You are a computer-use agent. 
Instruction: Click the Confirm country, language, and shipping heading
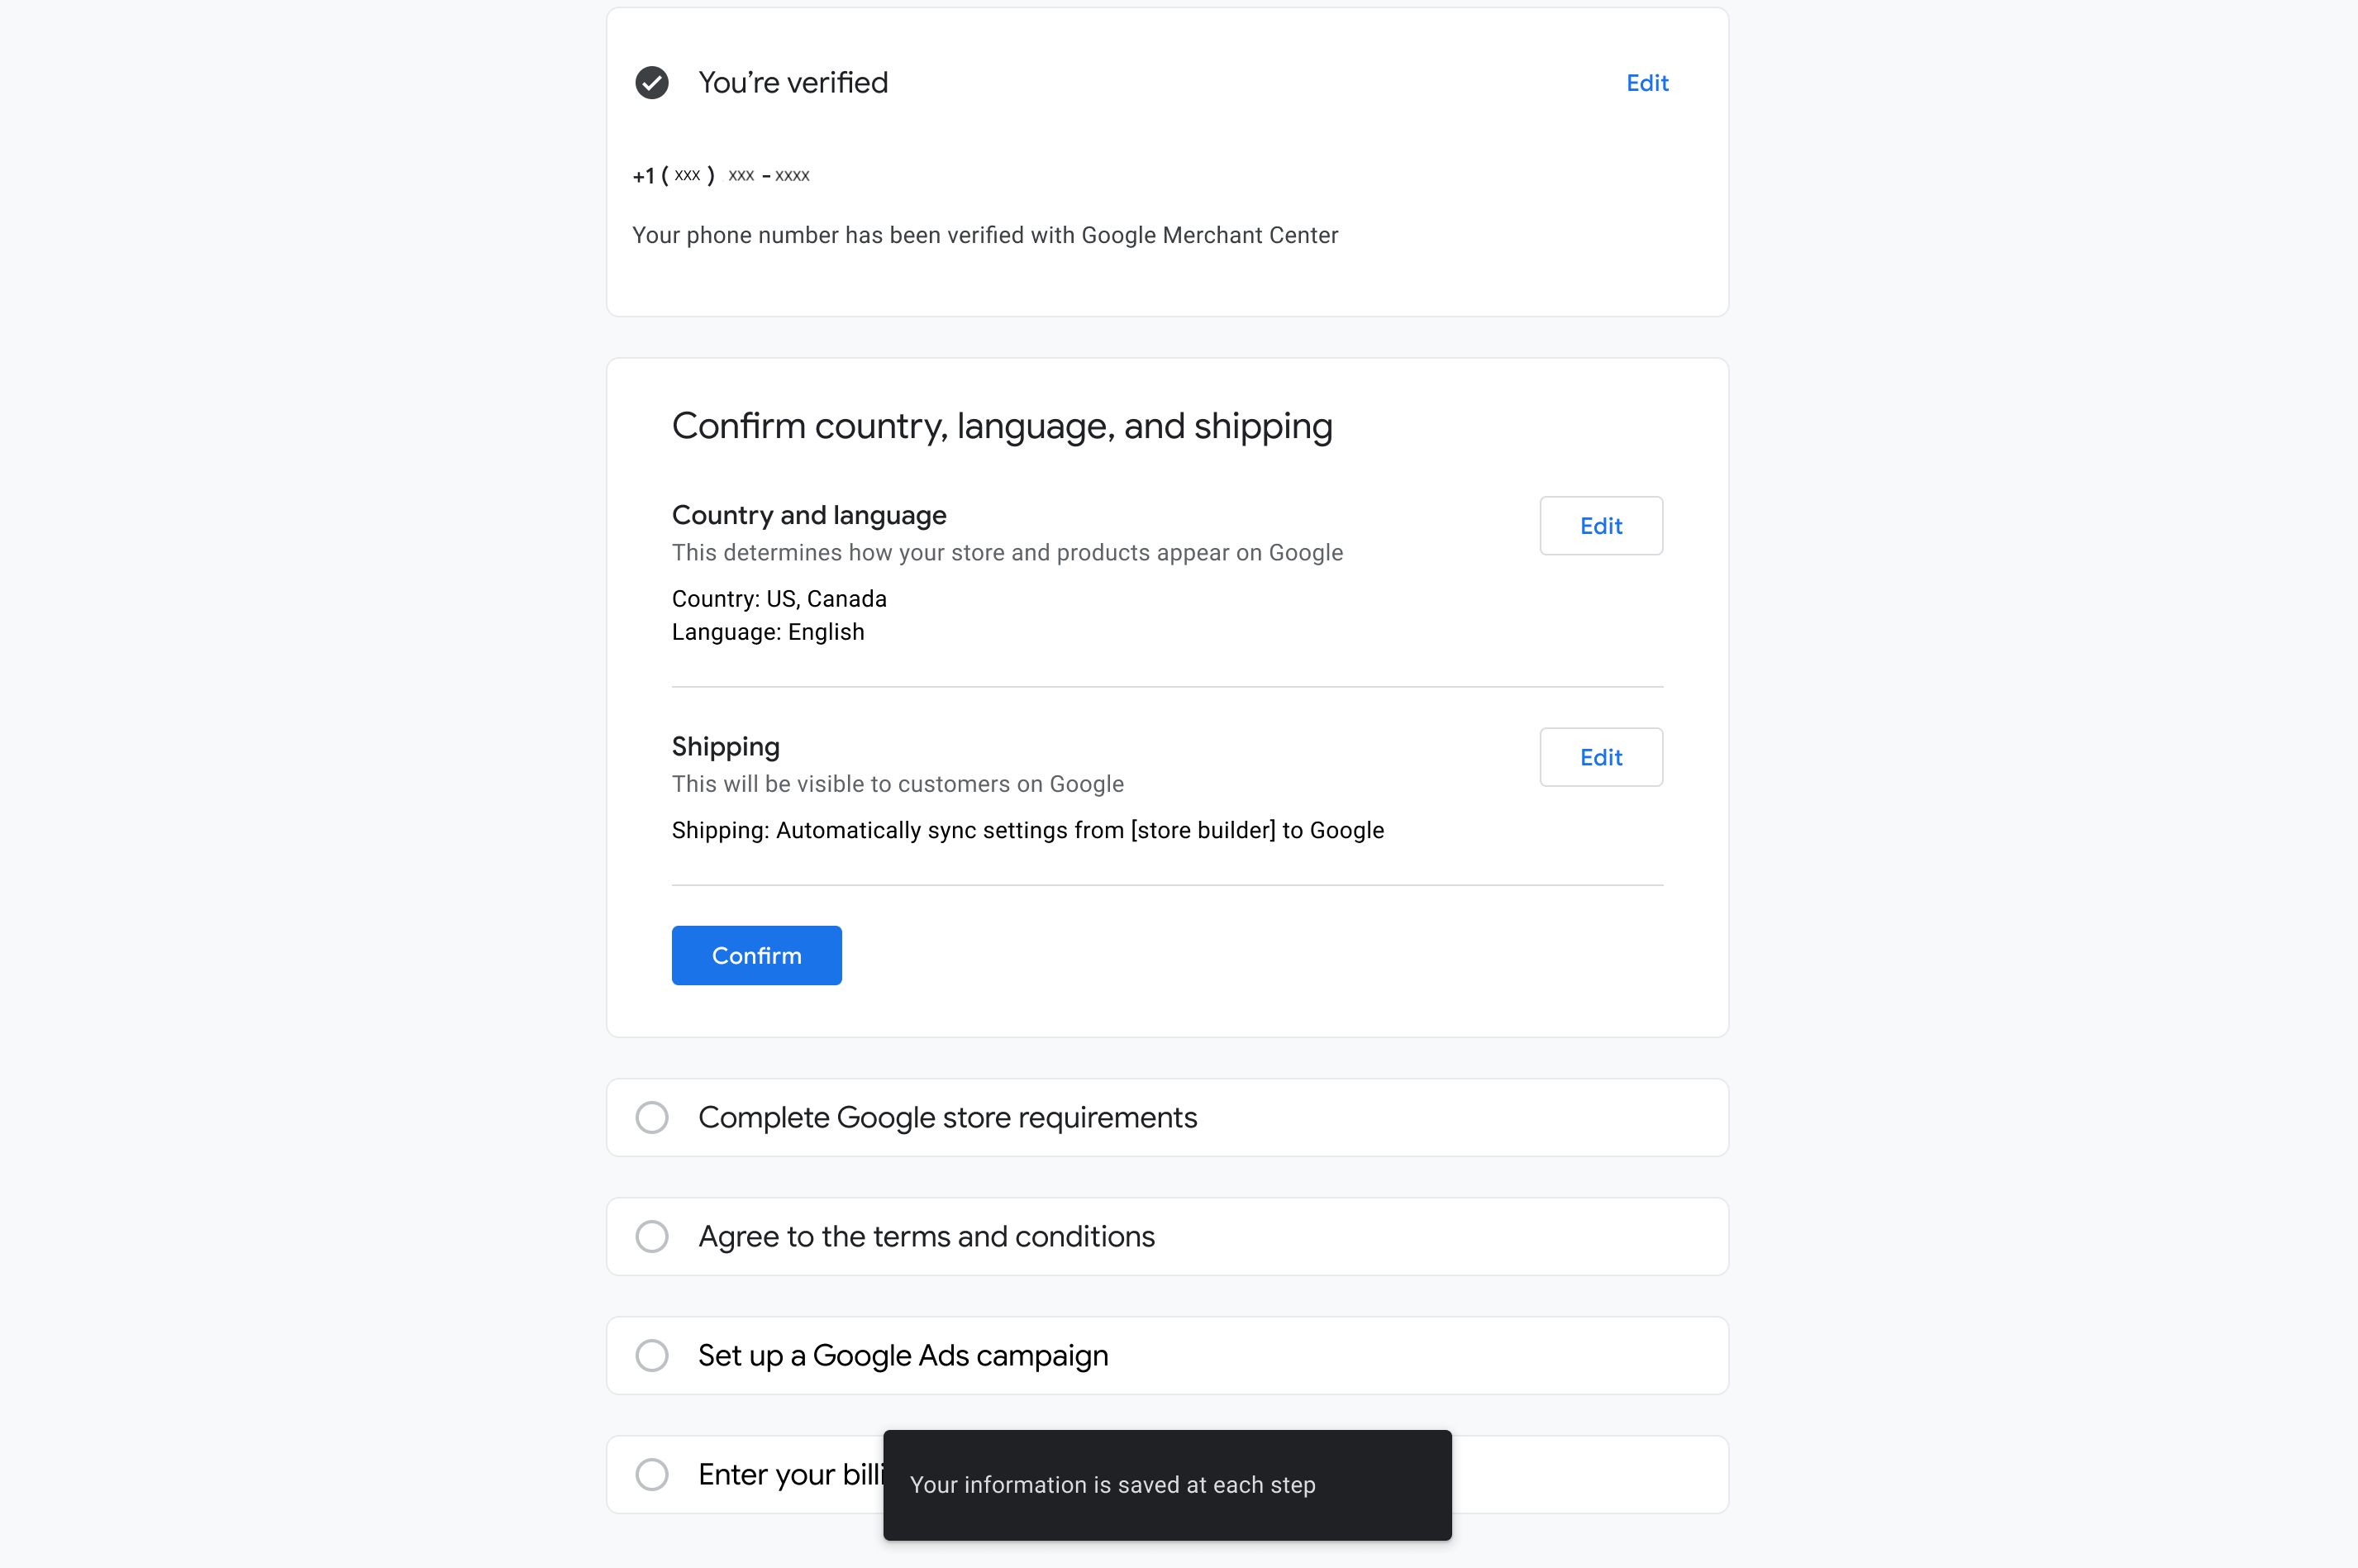coord(1002,426)
